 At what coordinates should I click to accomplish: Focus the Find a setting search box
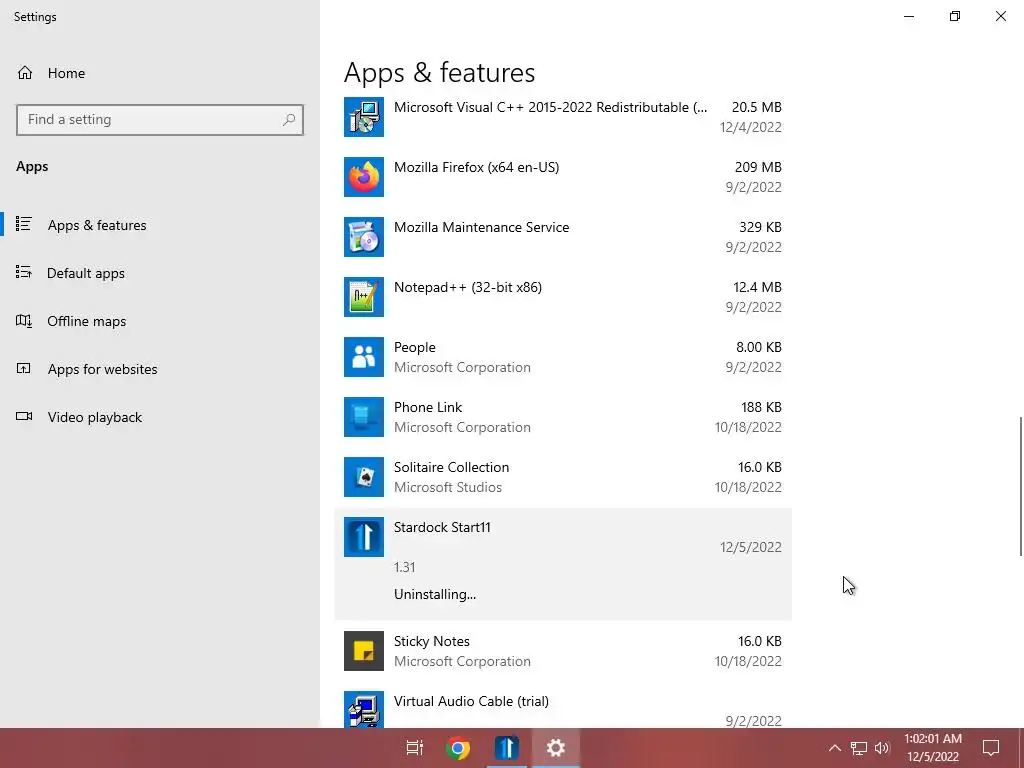click(160, 120)
